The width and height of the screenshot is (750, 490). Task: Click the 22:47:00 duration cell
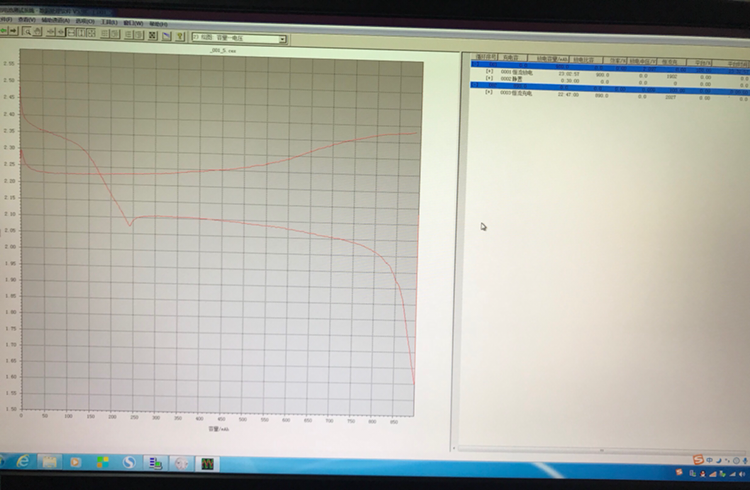568,95
